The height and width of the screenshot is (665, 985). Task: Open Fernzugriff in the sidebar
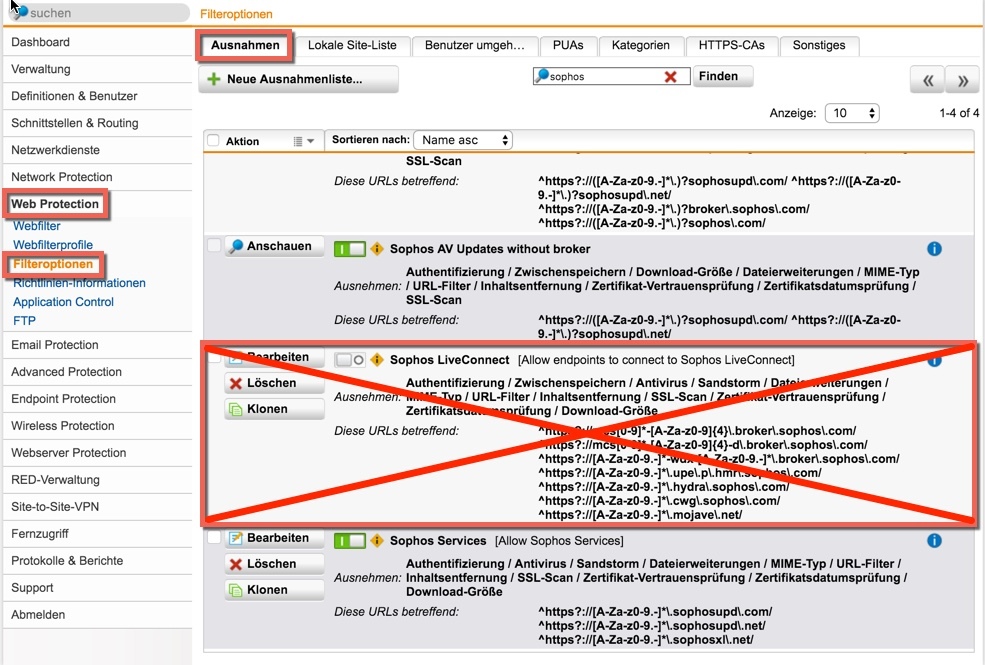point(97,534)
